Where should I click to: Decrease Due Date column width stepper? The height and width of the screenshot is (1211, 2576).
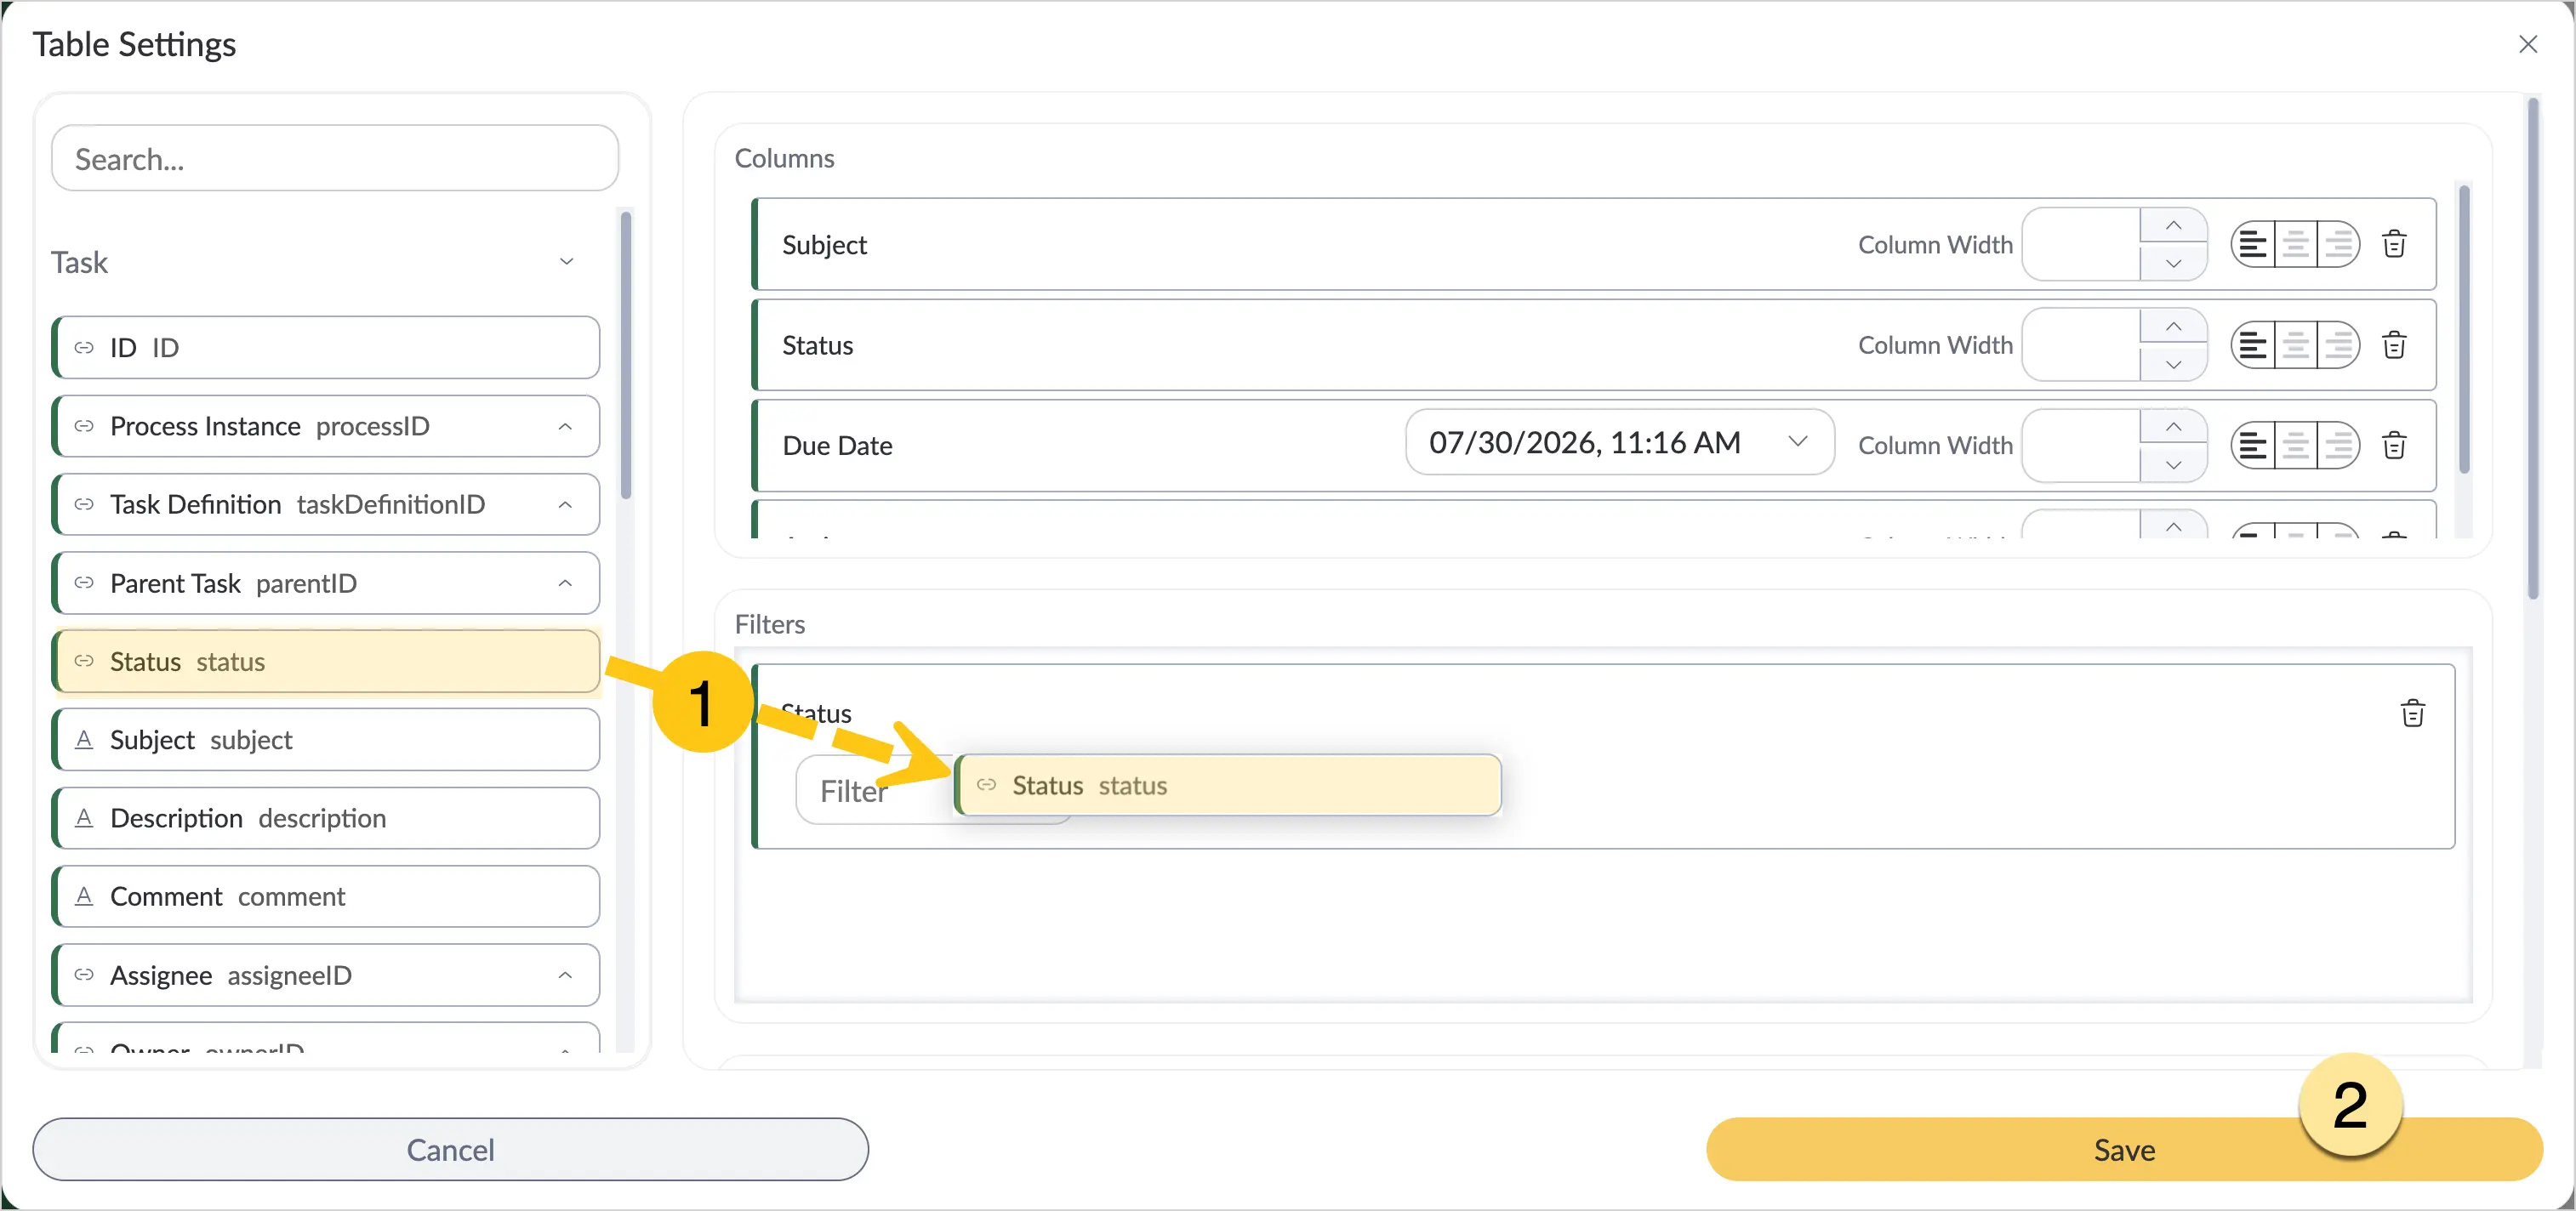tap(2173, 464)
